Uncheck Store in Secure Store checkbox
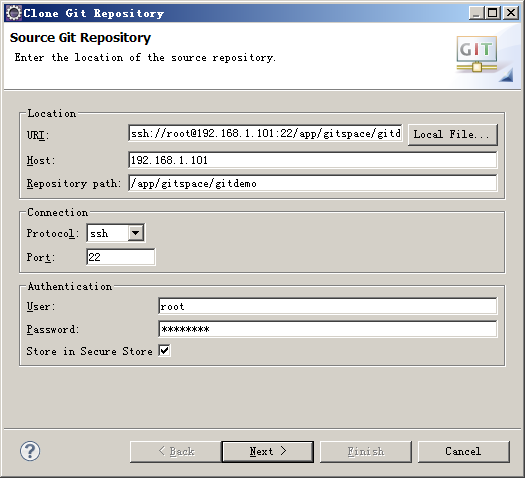Viewport: 525px width, 478px height. point(164,351)
